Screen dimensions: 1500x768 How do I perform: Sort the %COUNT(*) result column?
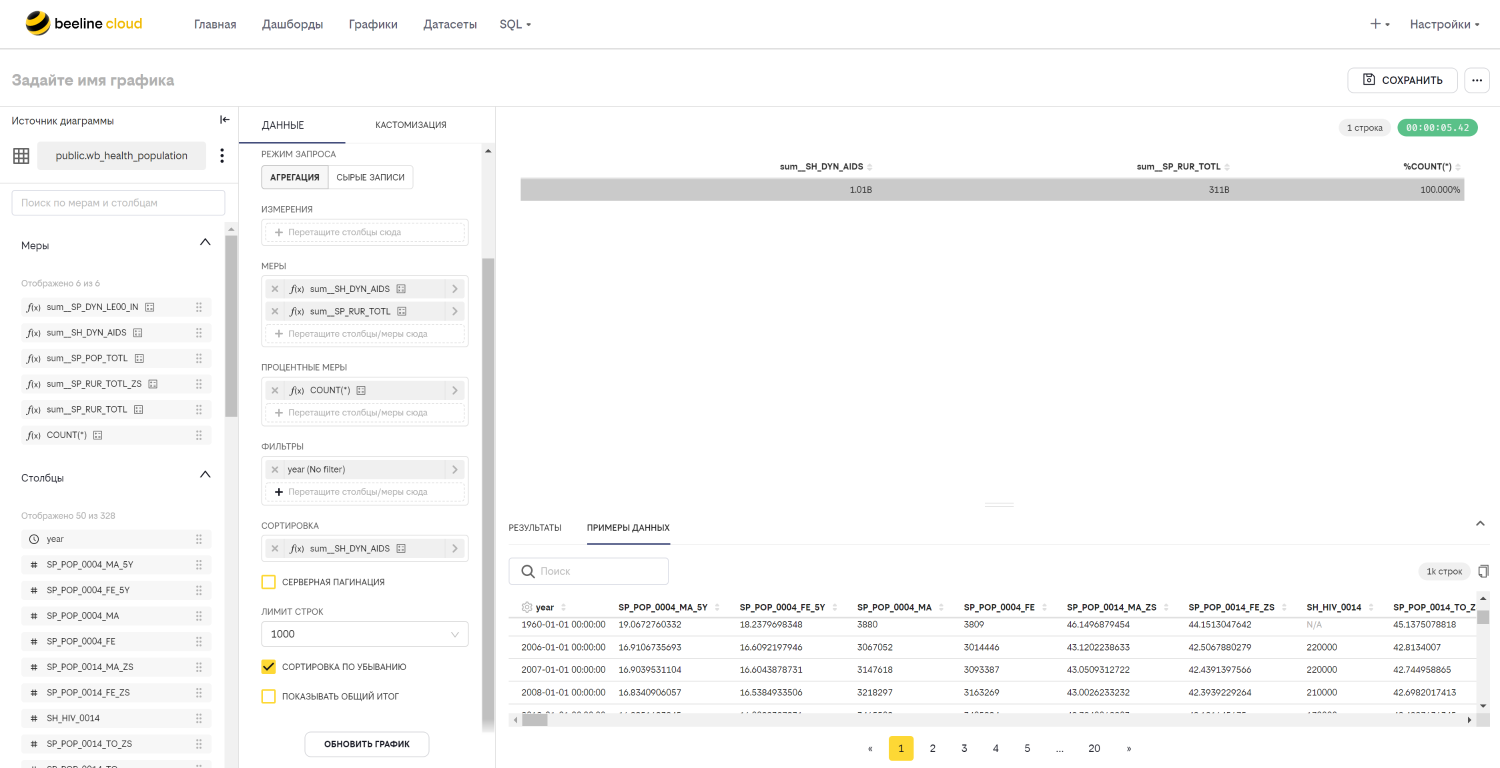click(x=1459, y=167)
